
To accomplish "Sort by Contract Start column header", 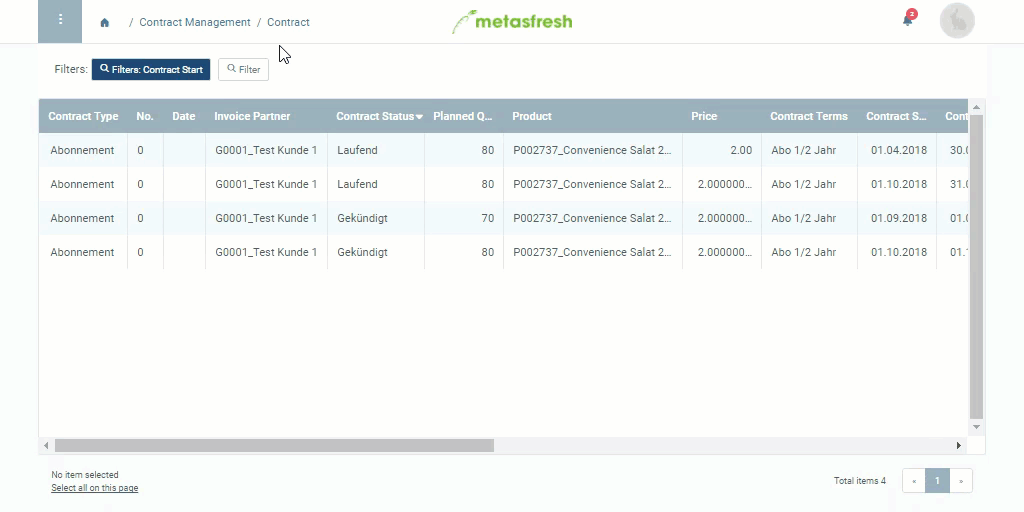I will point(896,116).
